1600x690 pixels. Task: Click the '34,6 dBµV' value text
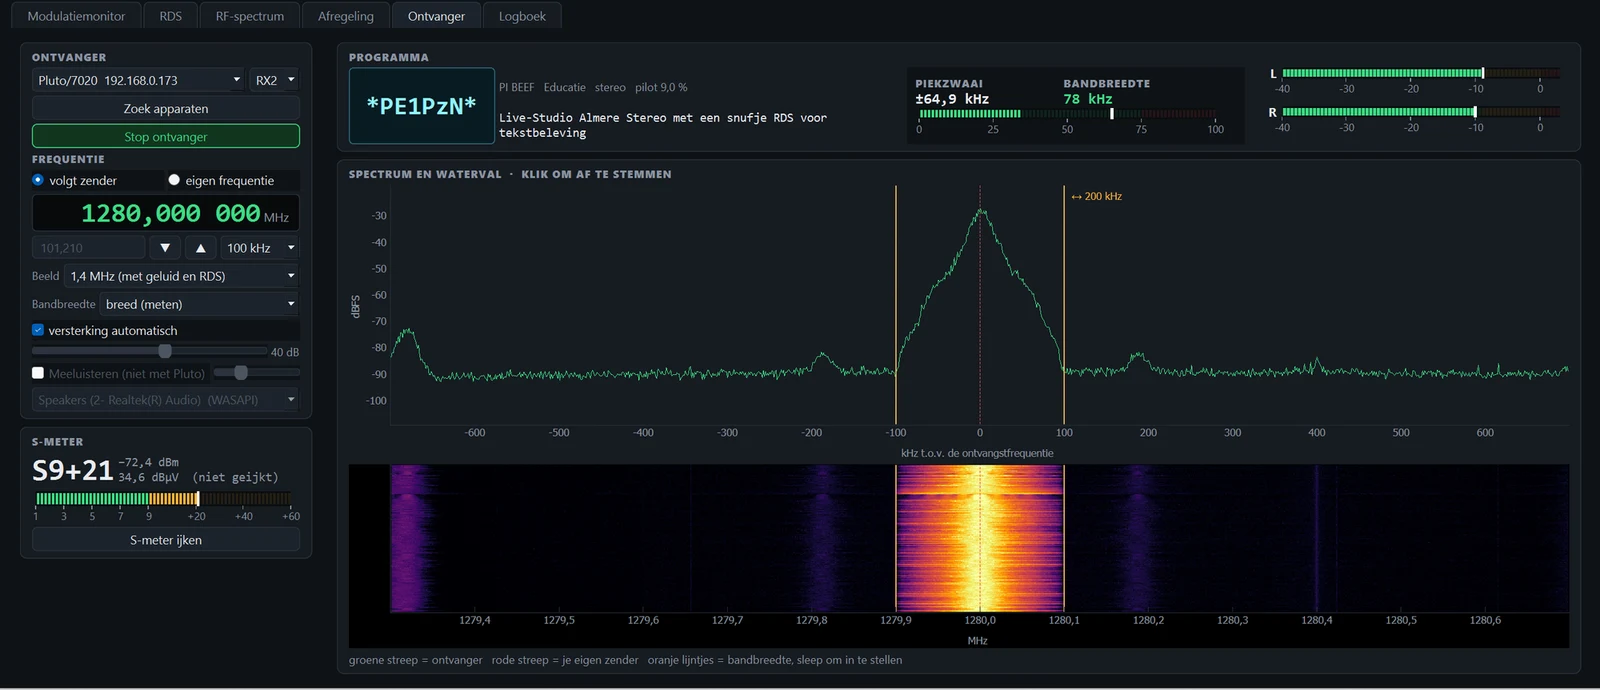149,478
